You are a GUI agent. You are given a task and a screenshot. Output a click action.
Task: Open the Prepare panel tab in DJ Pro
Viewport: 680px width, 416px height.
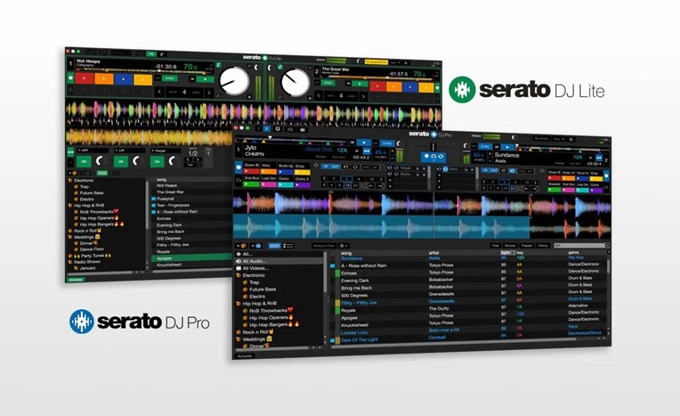point(526,246)
